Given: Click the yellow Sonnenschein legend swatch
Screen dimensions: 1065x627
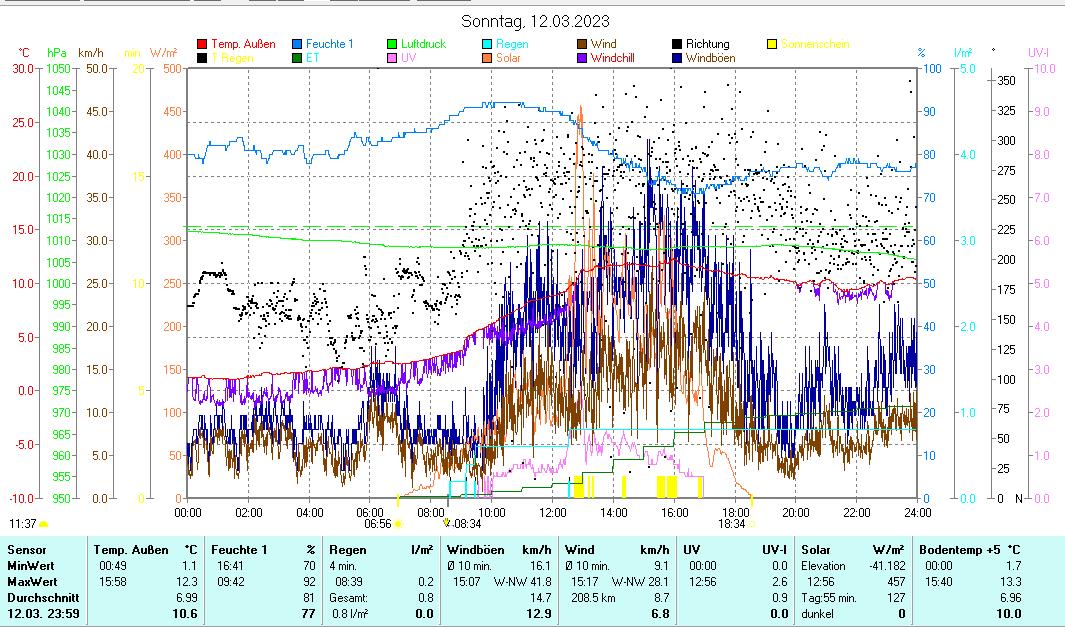Looking at the screenshot, I should (772, 44).
